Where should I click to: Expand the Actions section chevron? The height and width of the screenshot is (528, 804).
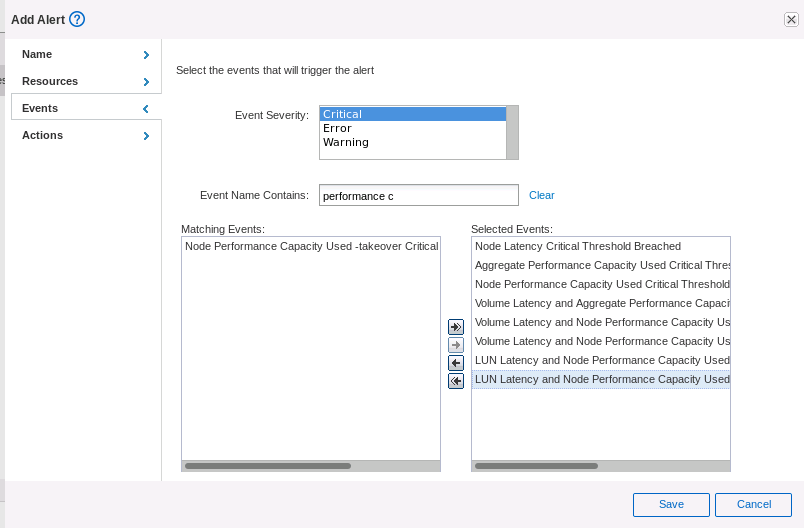(x=146, y=136)
